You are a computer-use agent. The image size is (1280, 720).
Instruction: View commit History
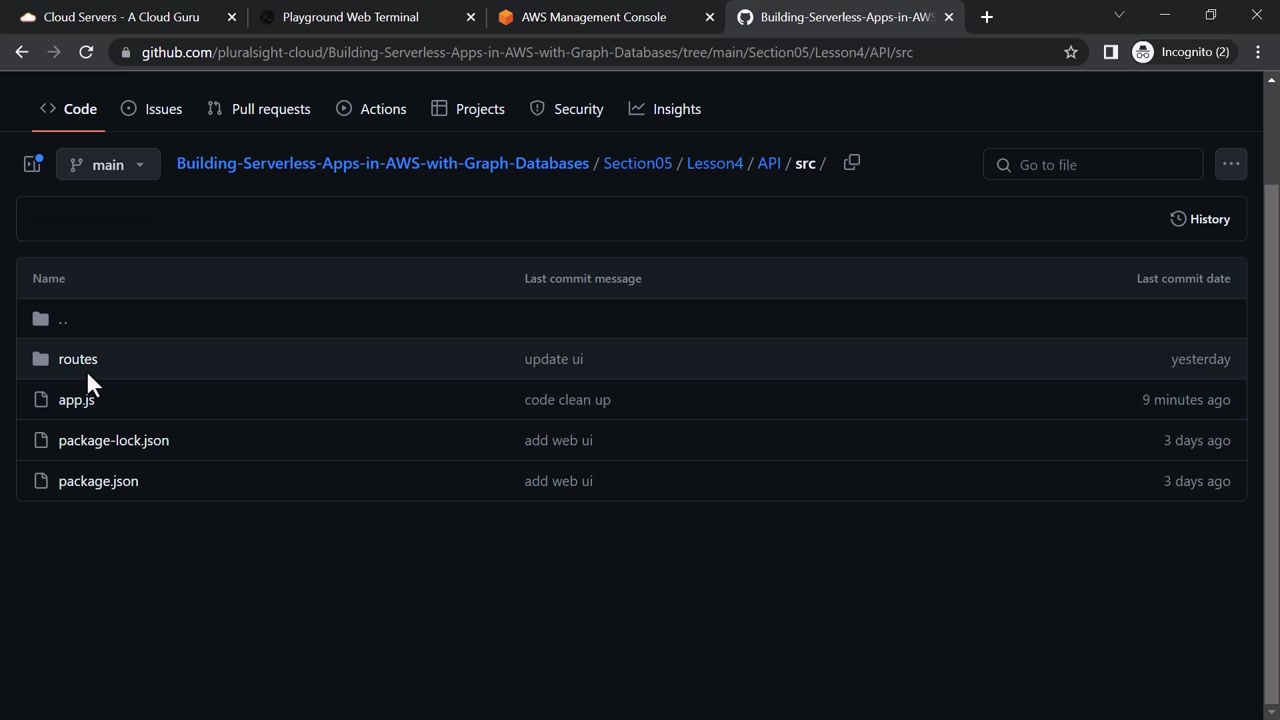point(1200,219)
